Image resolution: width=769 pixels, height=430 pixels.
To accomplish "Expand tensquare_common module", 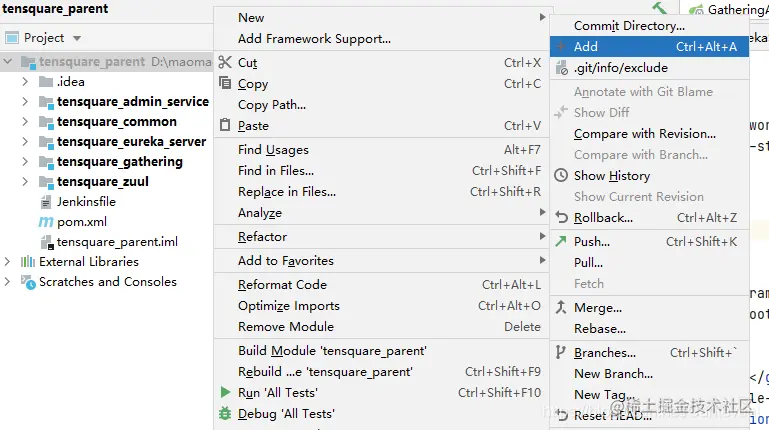I will pos(25,121).
